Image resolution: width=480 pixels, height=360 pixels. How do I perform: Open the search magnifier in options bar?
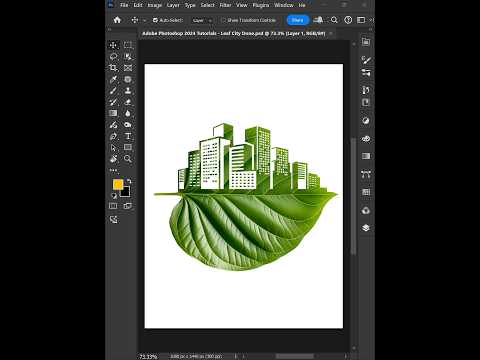(x=334, y=20)
